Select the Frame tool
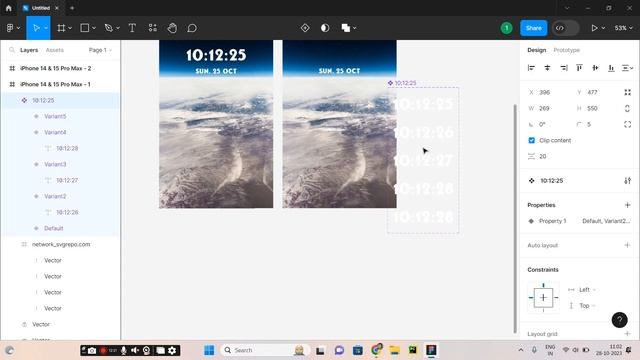640x360 pixels. [x=61, y=28]
